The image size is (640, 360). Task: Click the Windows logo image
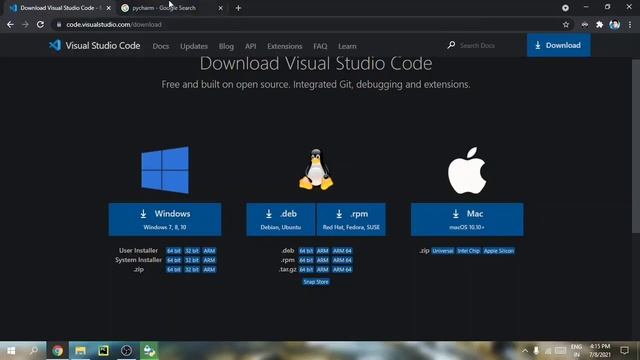(x=165, y=170)
